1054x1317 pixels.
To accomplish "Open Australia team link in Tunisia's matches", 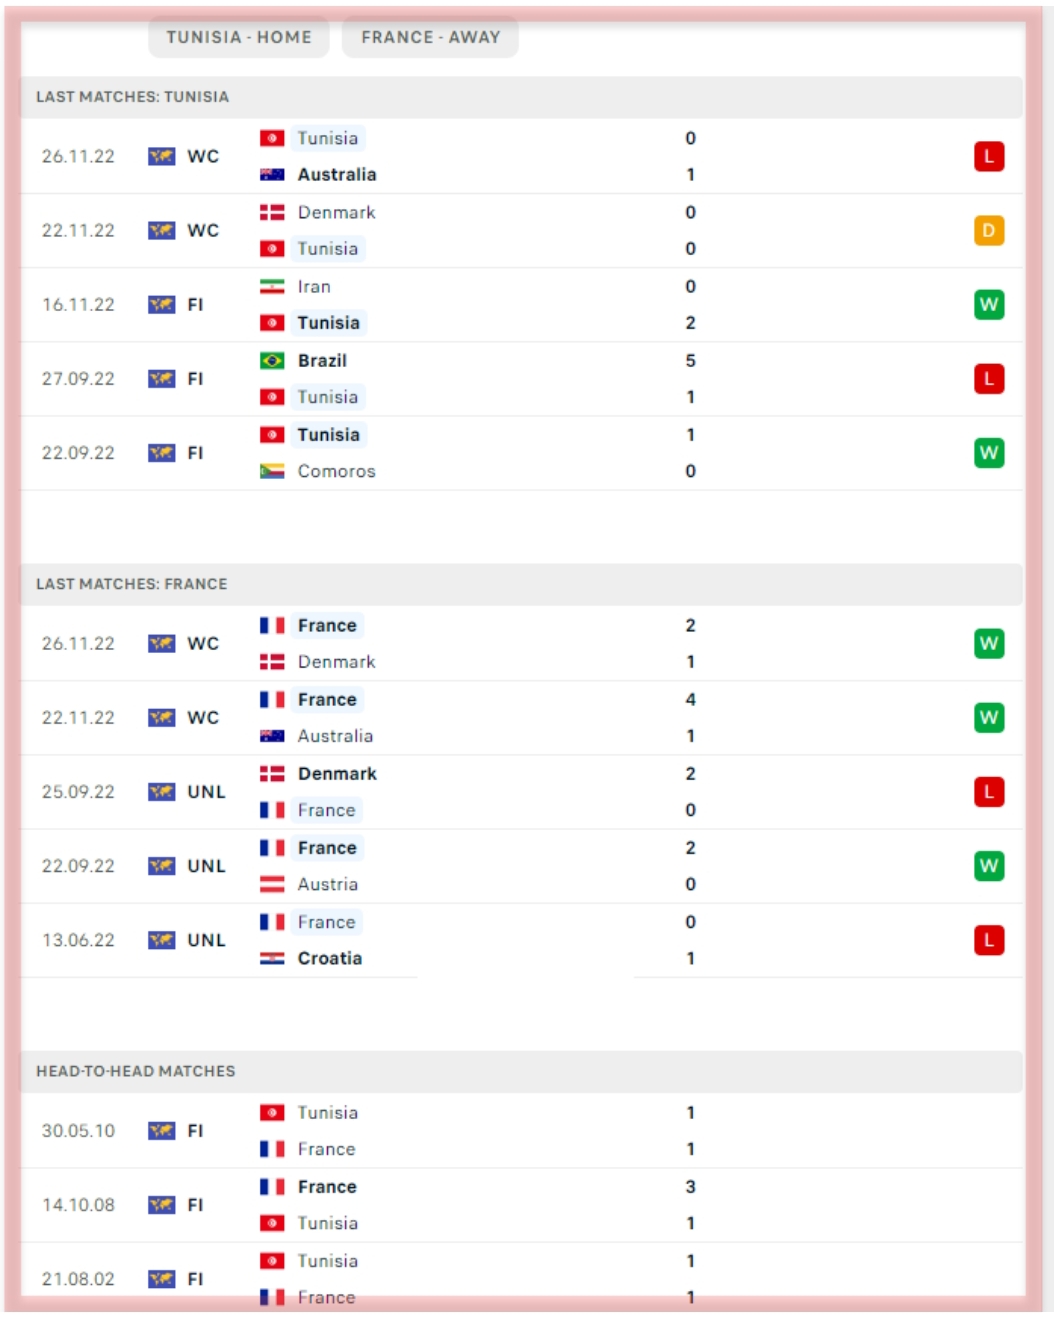I will click(x=337, y=174).
